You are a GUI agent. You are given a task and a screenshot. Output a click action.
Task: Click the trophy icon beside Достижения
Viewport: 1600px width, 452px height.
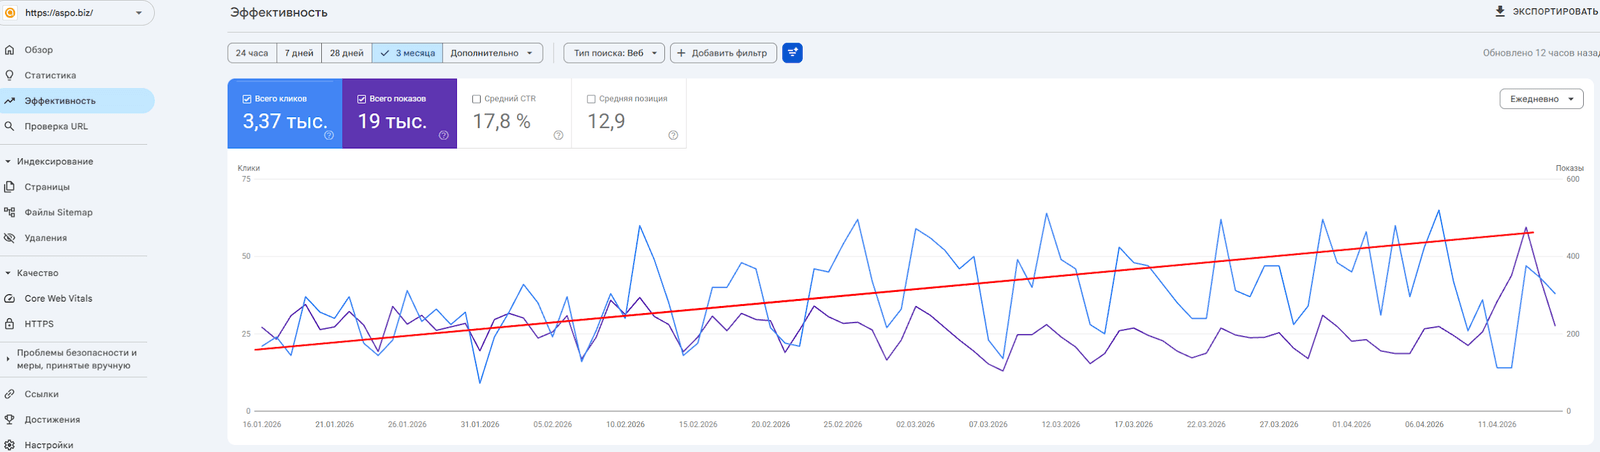tap(10, 420)
